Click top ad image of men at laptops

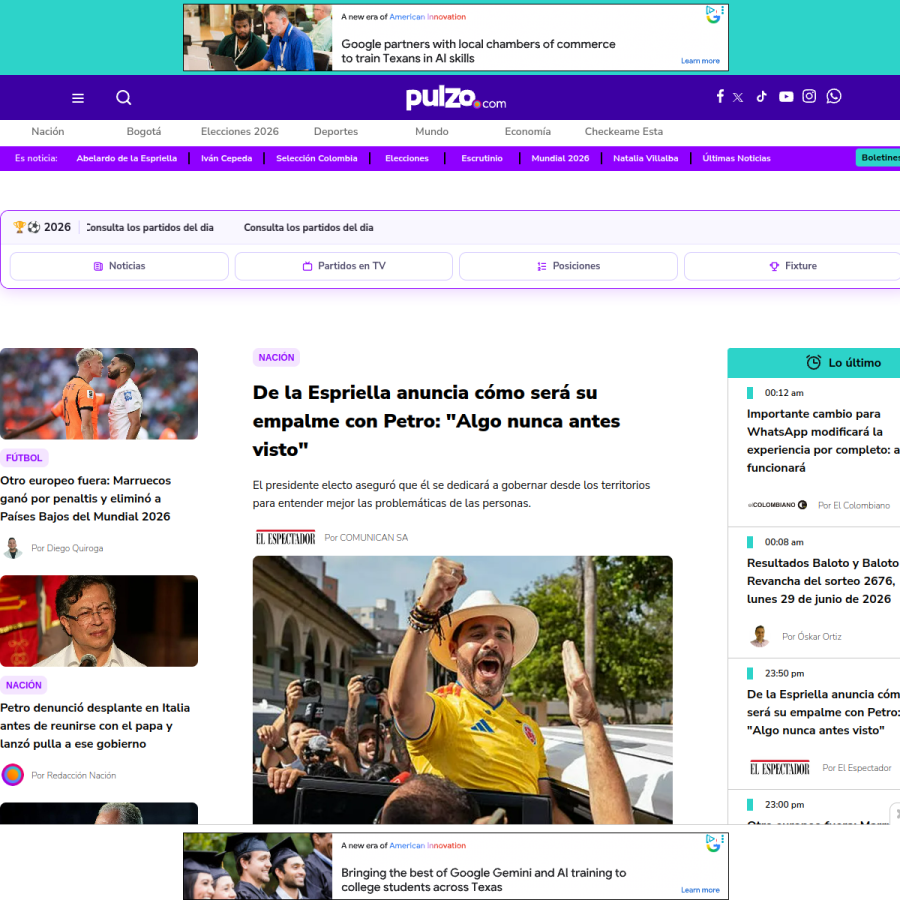click(x=258, y=38)
